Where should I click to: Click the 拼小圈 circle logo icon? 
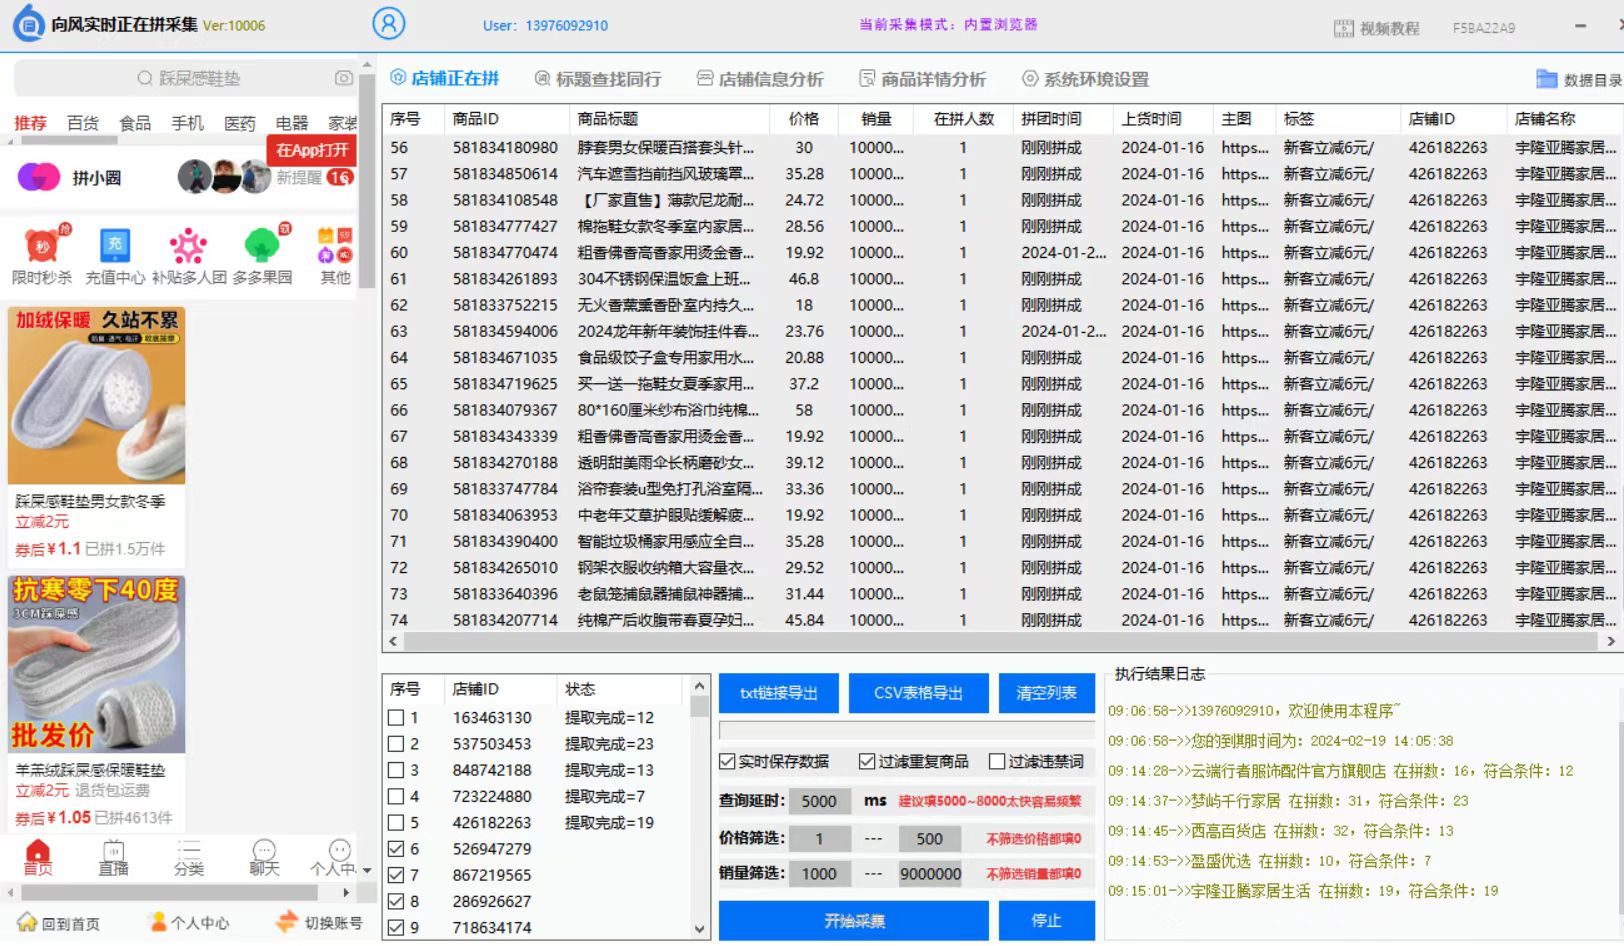click(x=38, y=177)
